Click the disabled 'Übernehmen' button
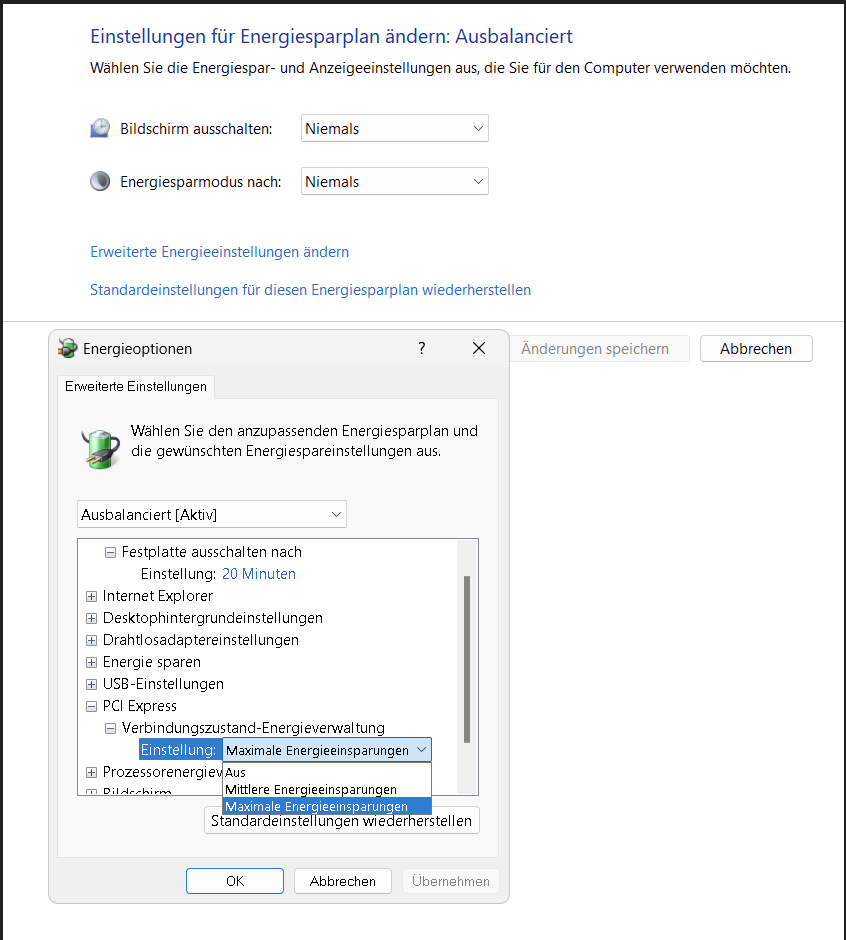Viewport: 846px width, 940px height. (x=451, y=881)
